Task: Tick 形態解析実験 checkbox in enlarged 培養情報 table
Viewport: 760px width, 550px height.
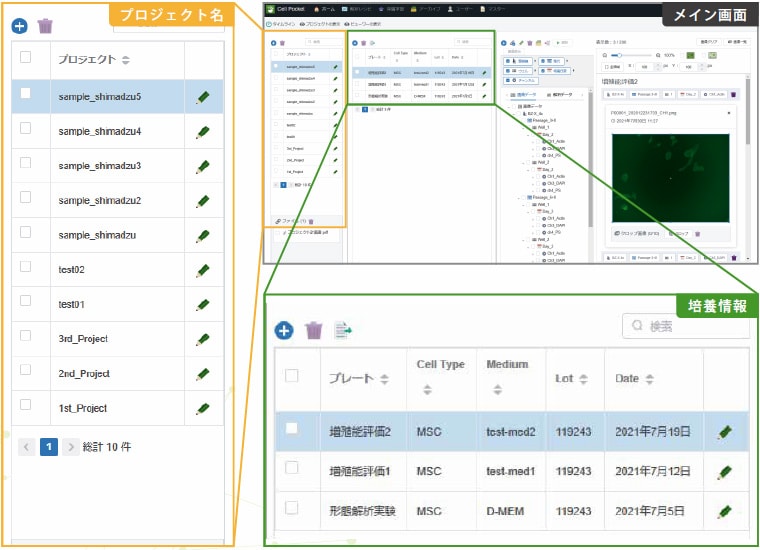Action: click(292, 507)
